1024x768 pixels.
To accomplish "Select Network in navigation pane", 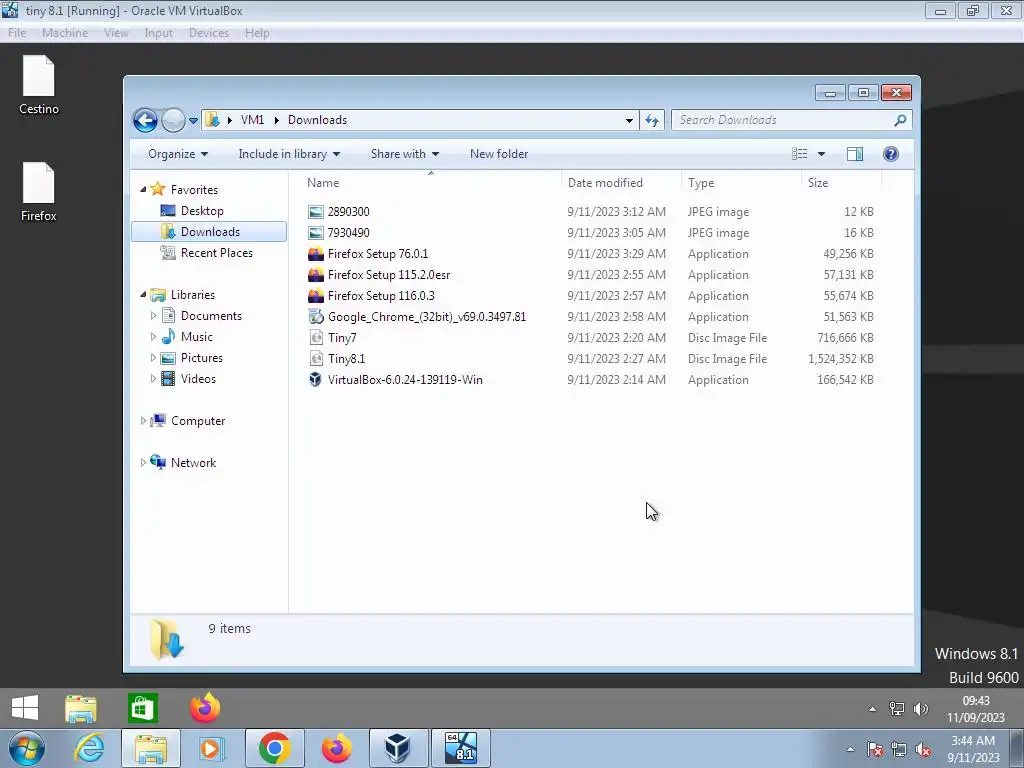I will pyautogui.click(x=193, y=463).
